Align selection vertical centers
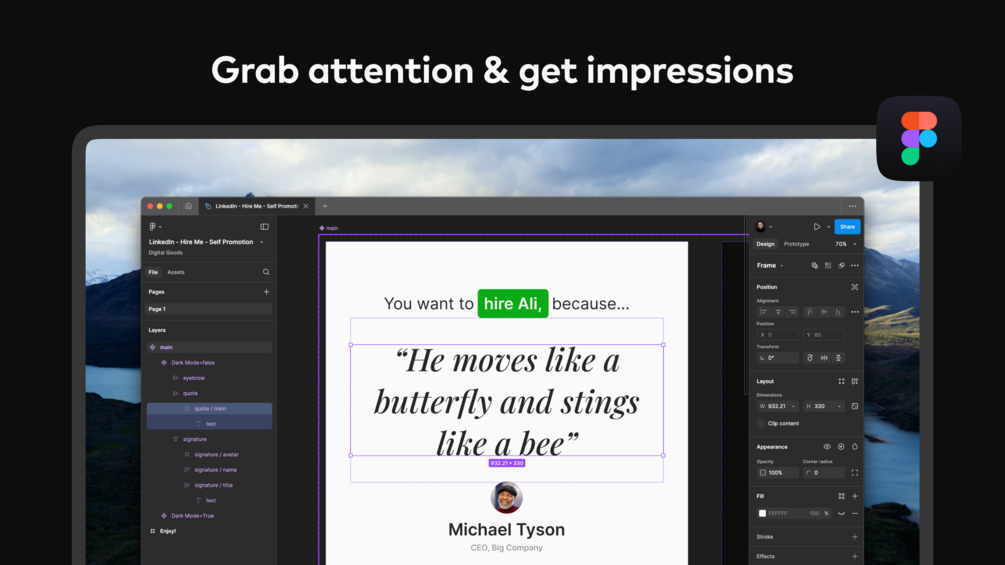The height and width of the screenshot is (565, 1005). 824,312
